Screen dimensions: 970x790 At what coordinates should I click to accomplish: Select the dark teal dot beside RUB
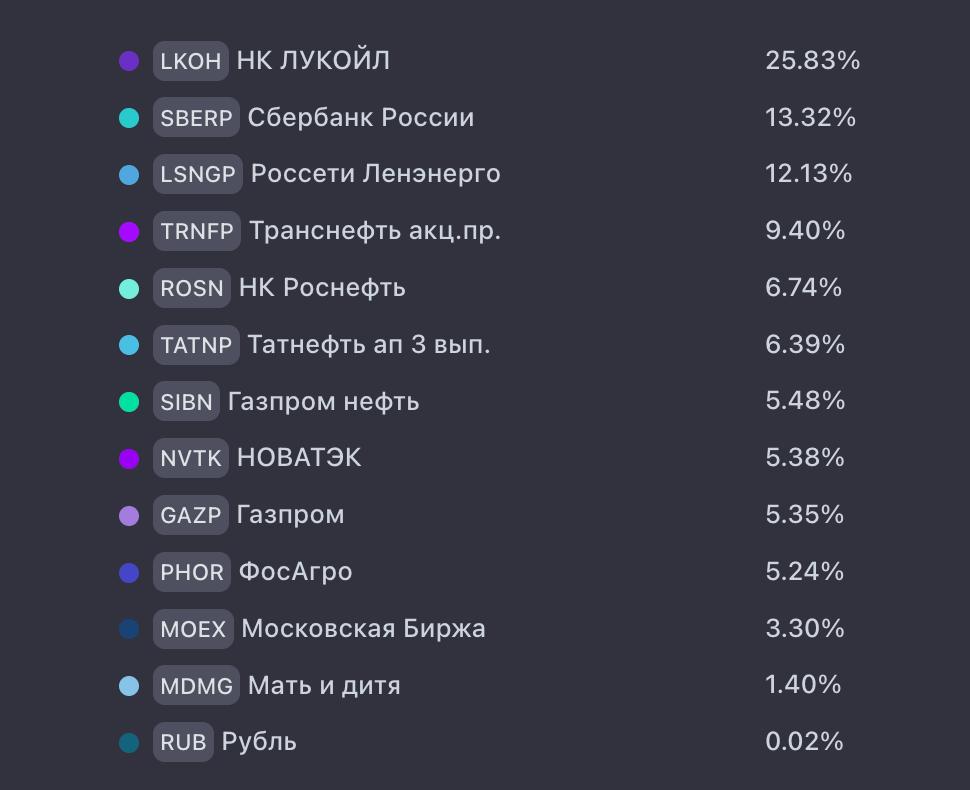130,742
